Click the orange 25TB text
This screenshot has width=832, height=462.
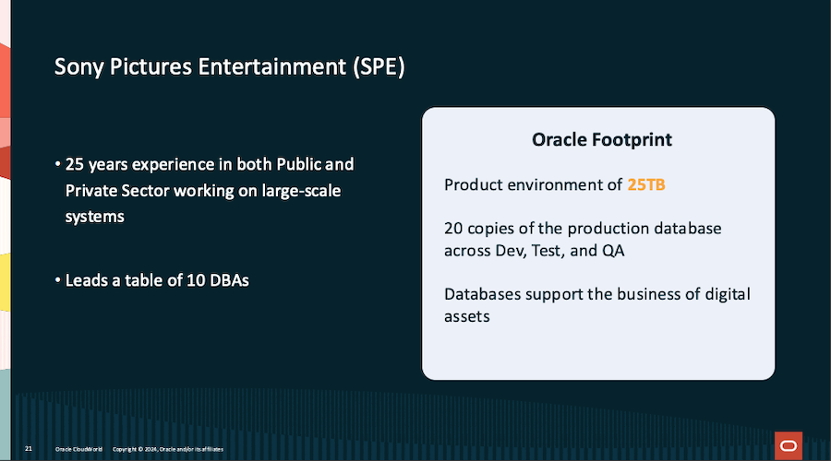[646, 185]
